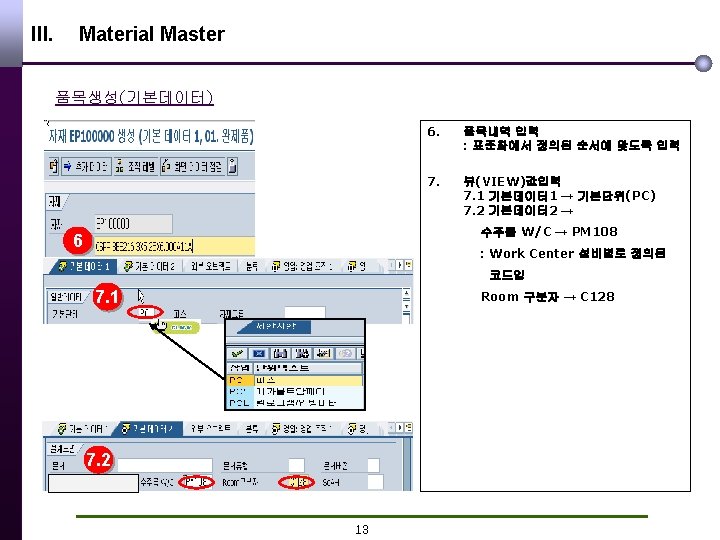
Task: Click the scroll-up arrow of general data panel
Action: (x=406, y=293)
